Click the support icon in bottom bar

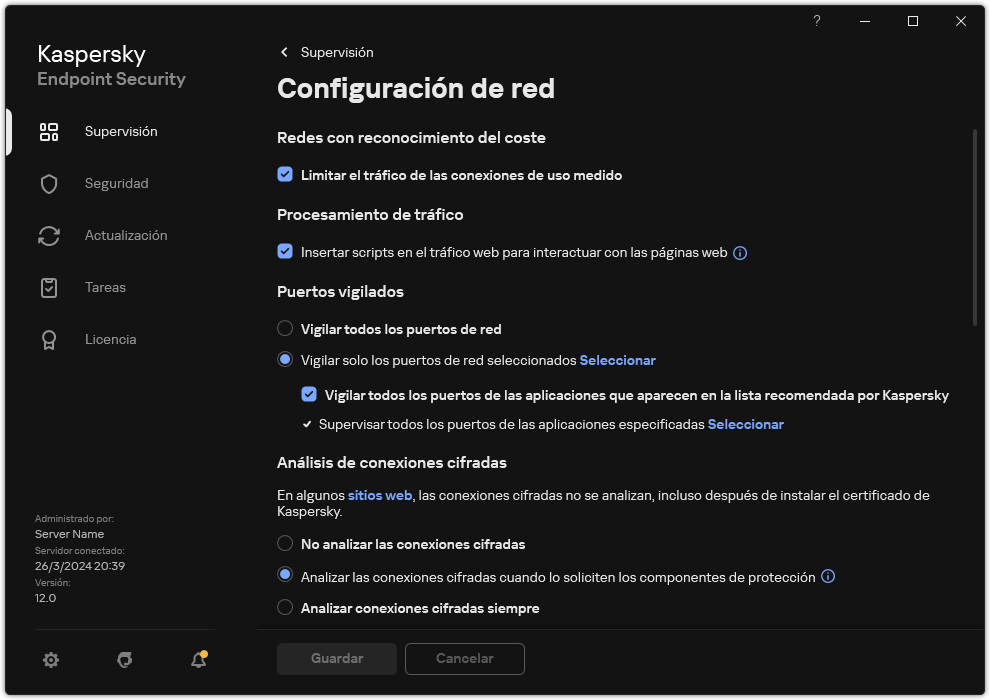(123, 660)
